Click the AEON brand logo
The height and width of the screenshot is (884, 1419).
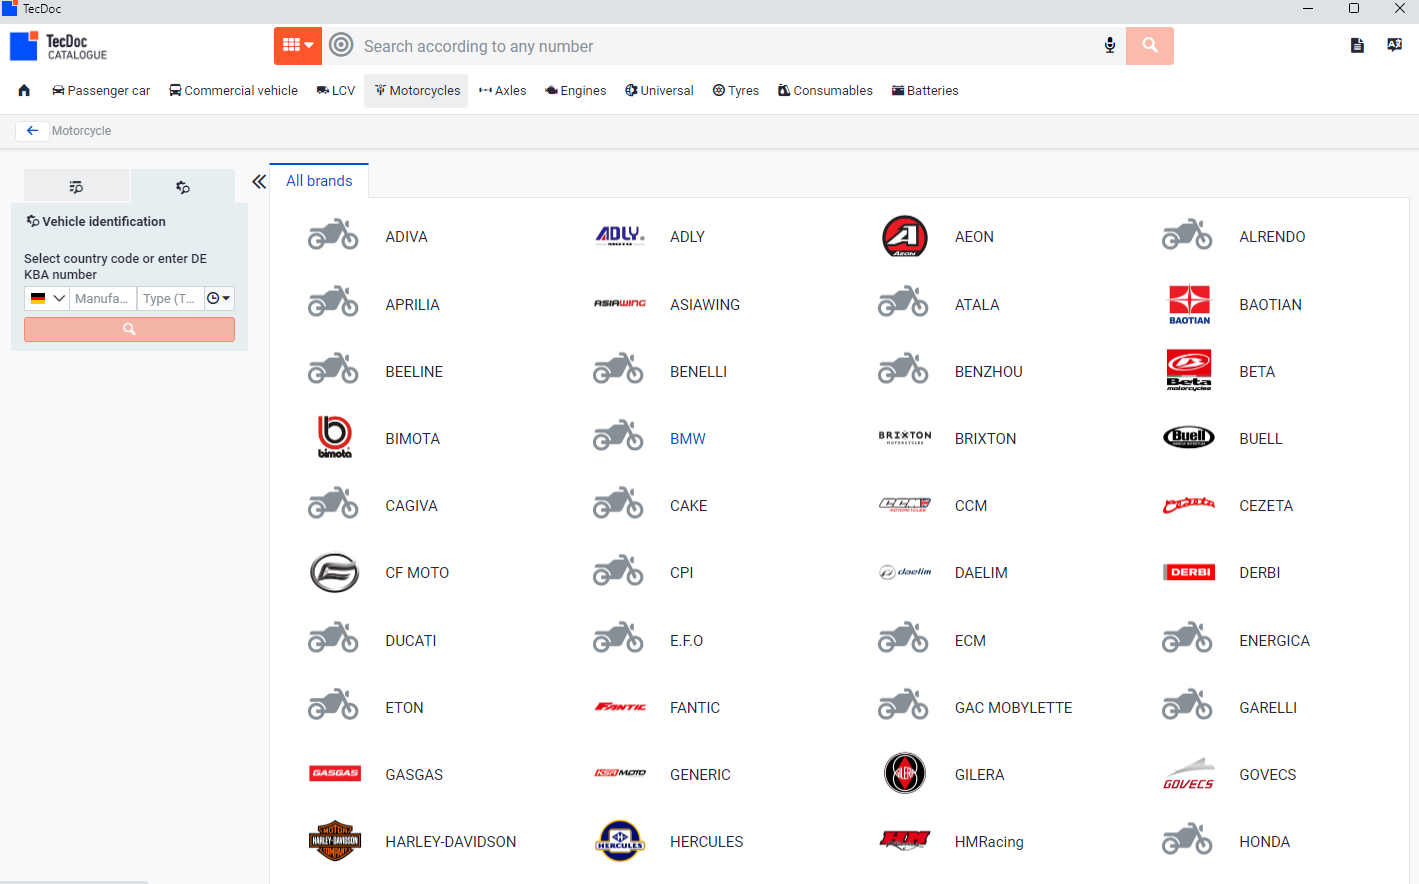pos(905,237)
